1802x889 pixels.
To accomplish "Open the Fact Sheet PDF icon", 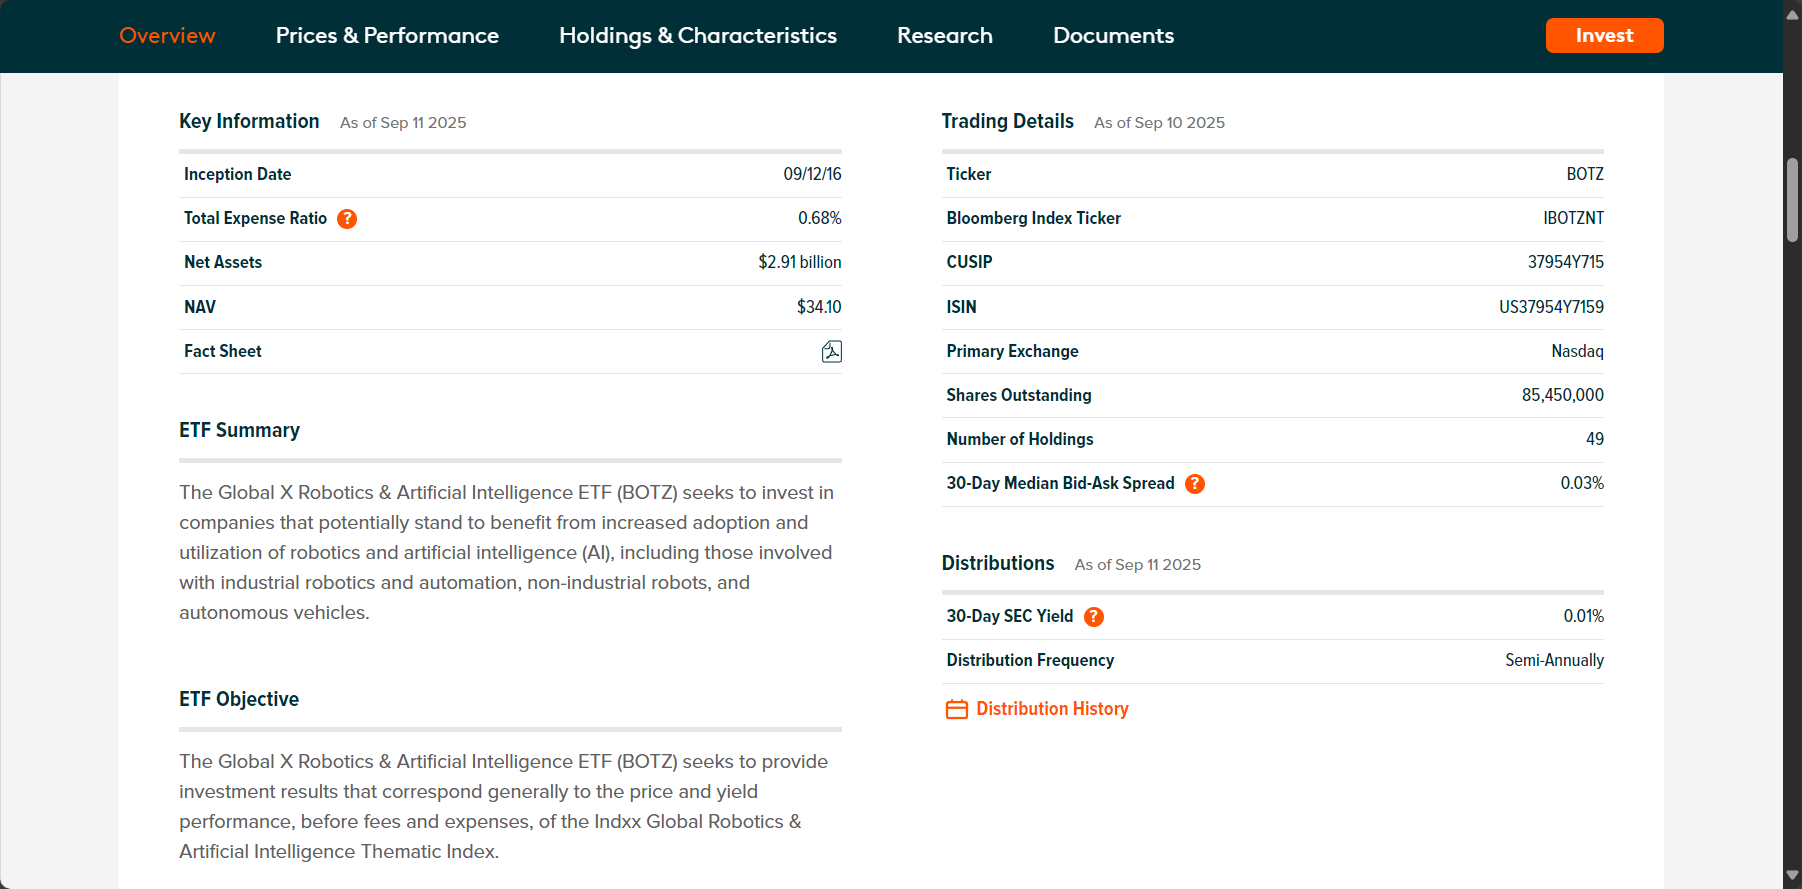I will click(x=831, y=351).
